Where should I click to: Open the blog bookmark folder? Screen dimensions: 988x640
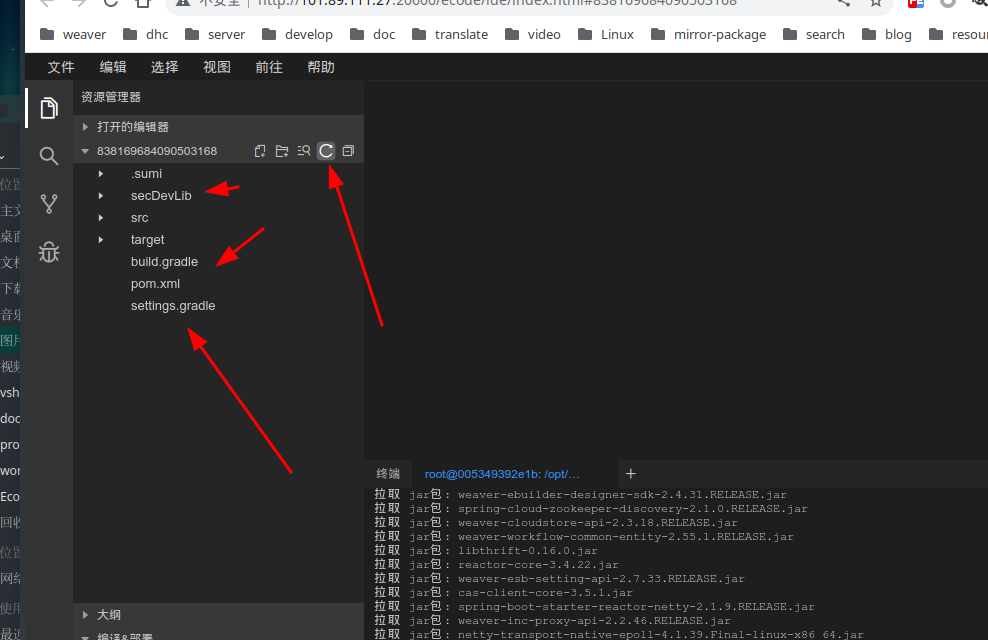coord(887,35)
